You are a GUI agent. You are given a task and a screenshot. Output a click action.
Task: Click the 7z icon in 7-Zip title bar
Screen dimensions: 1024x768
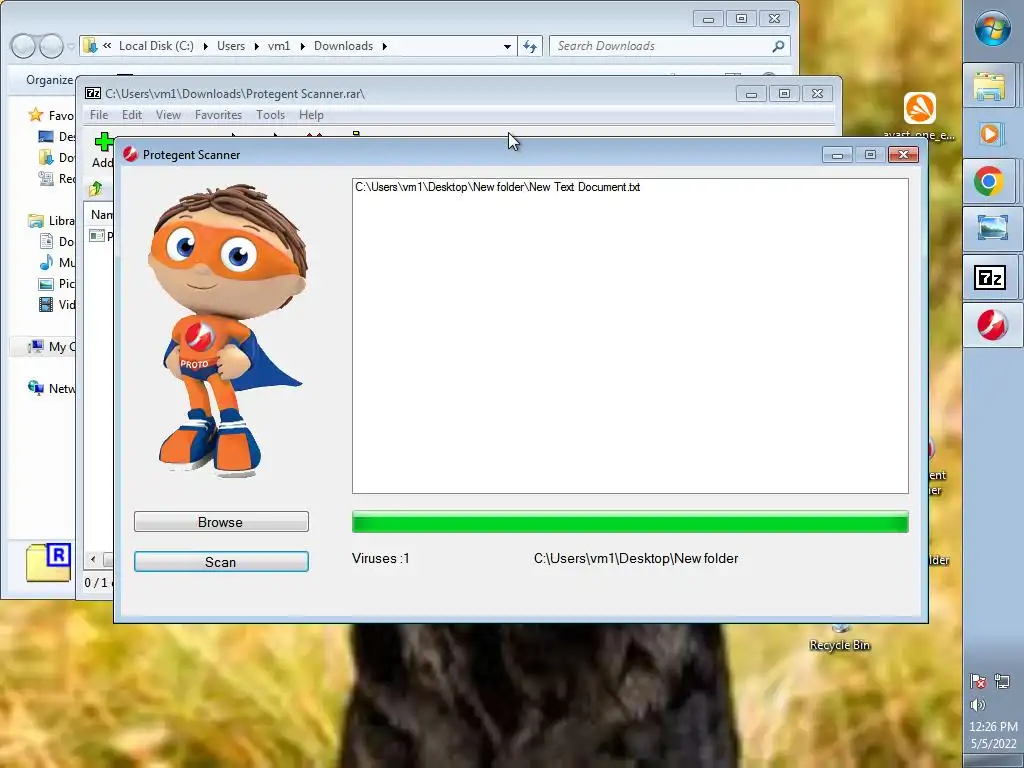pyautogui.click(x=93, y=93)
